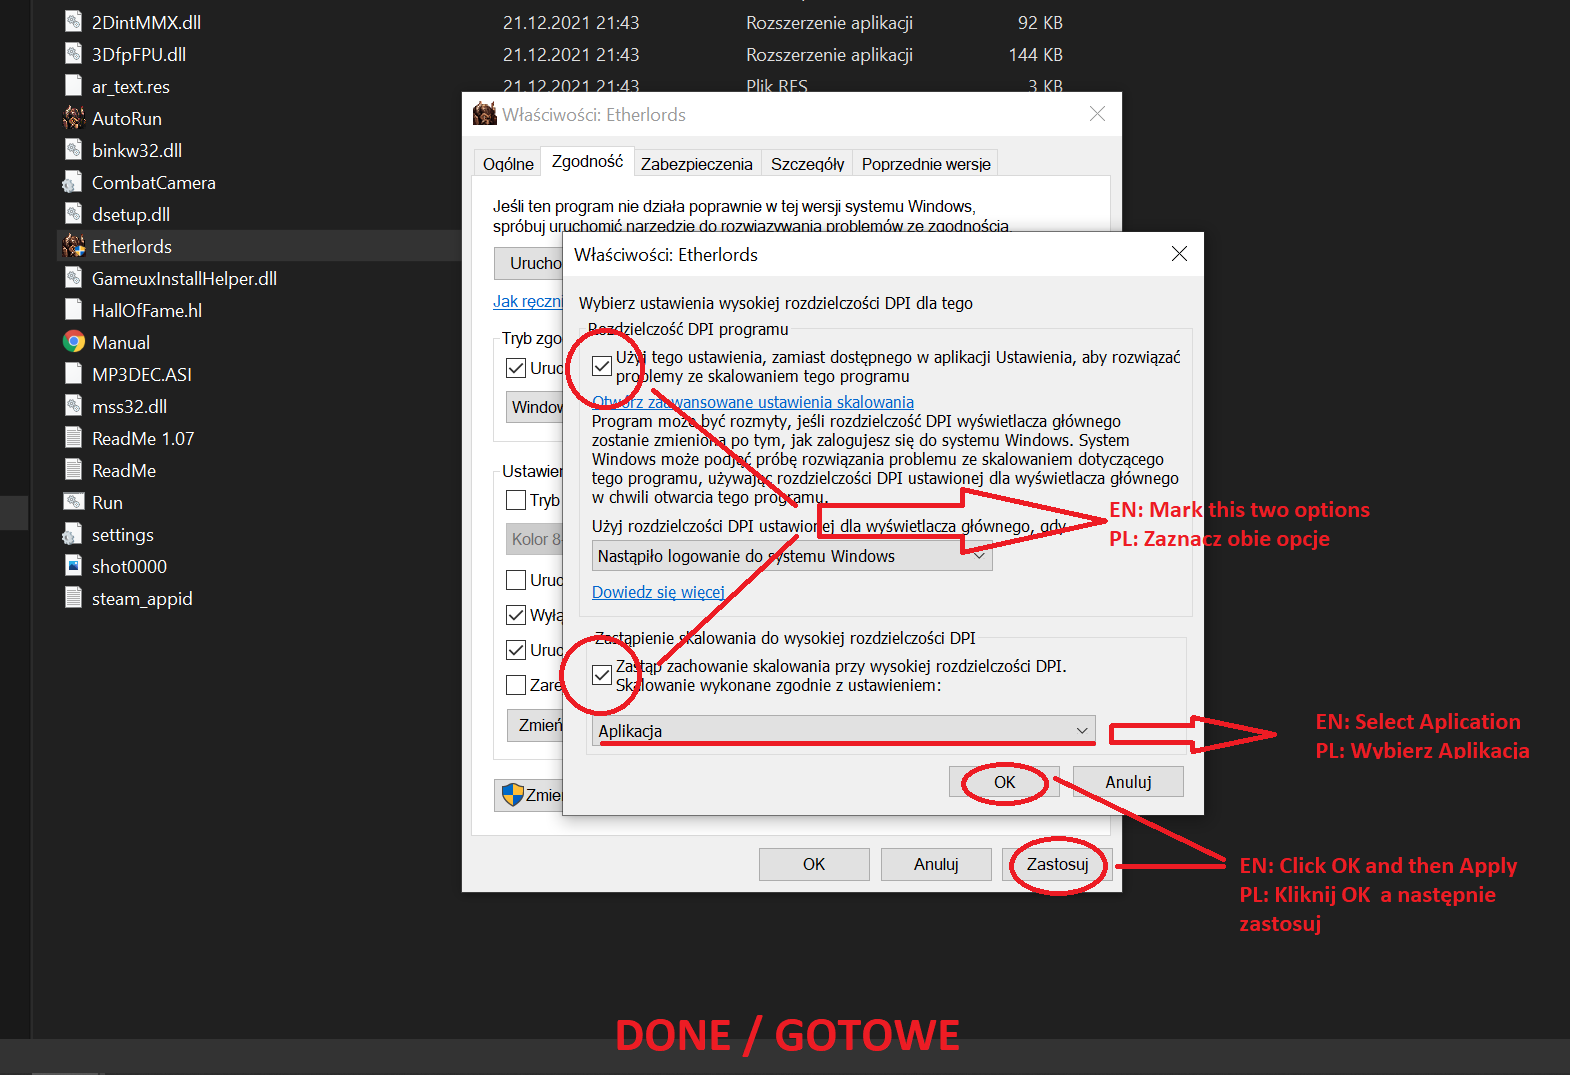Viewport: 1570px width, 1075px height.
Task: Click the HallOfFame.hl file icon
Action: click(x=73, y=310)
